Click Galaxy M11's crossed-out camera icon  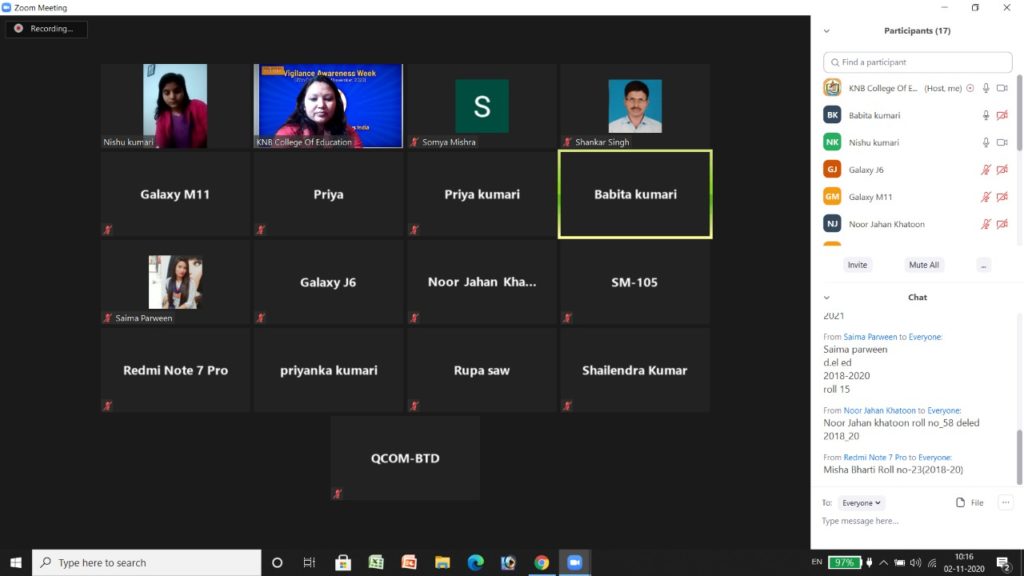[x=1002, y=197]
